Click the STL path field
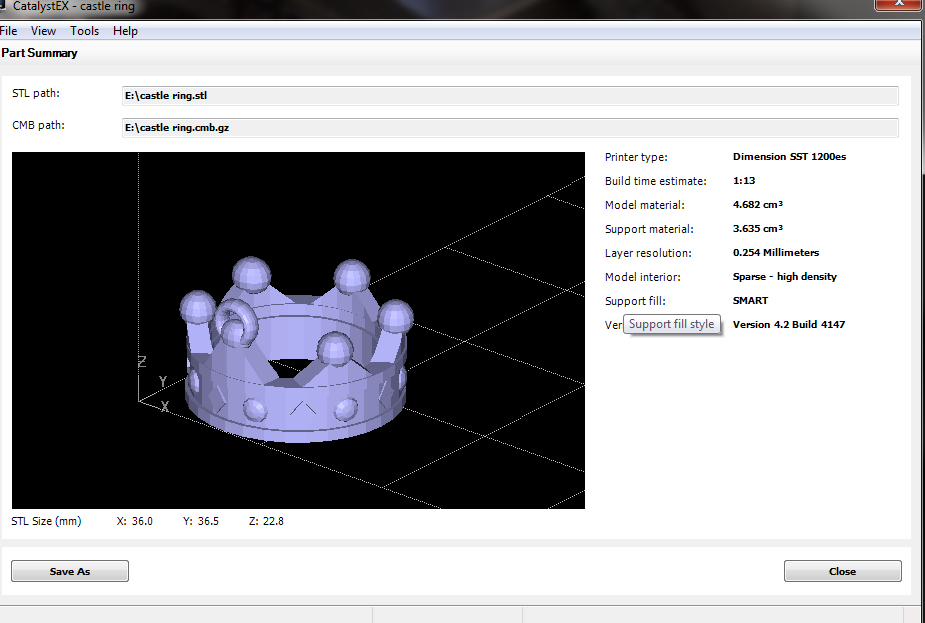 click(x=510, y=96)
